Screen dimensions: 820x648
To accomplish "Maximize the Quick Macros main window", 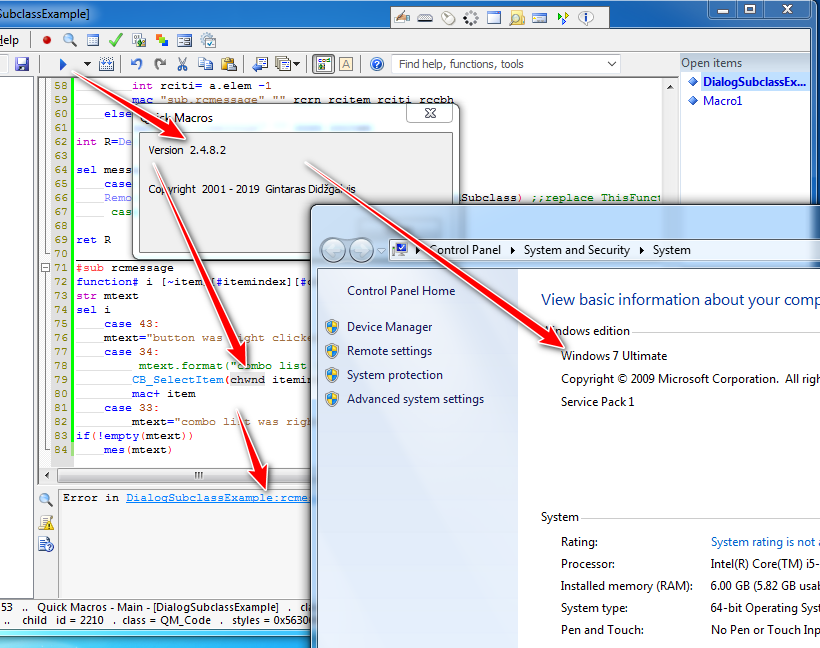I will click(x=750, y=9).
